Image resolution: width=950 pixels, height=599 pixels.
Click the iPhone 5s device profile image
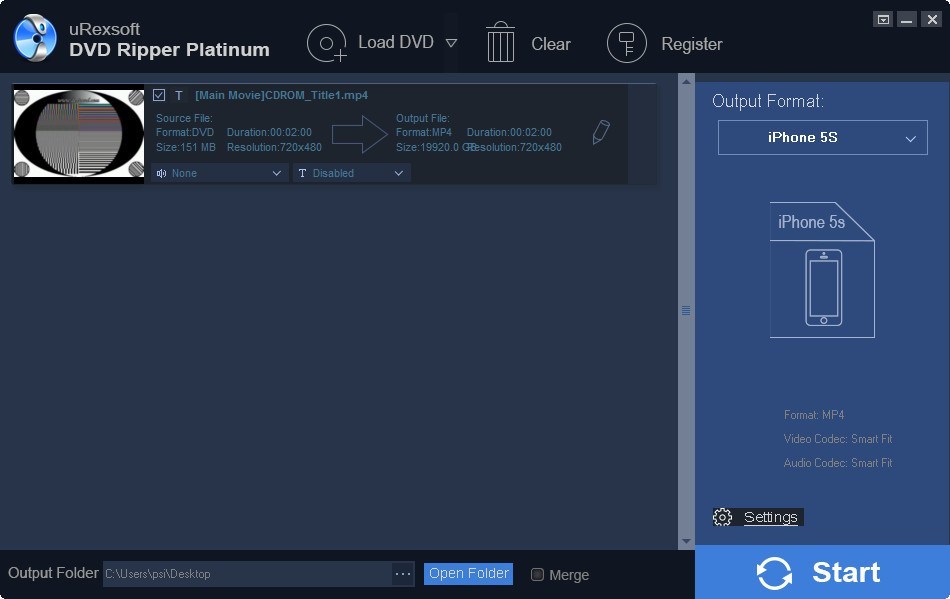pos(822,270)
